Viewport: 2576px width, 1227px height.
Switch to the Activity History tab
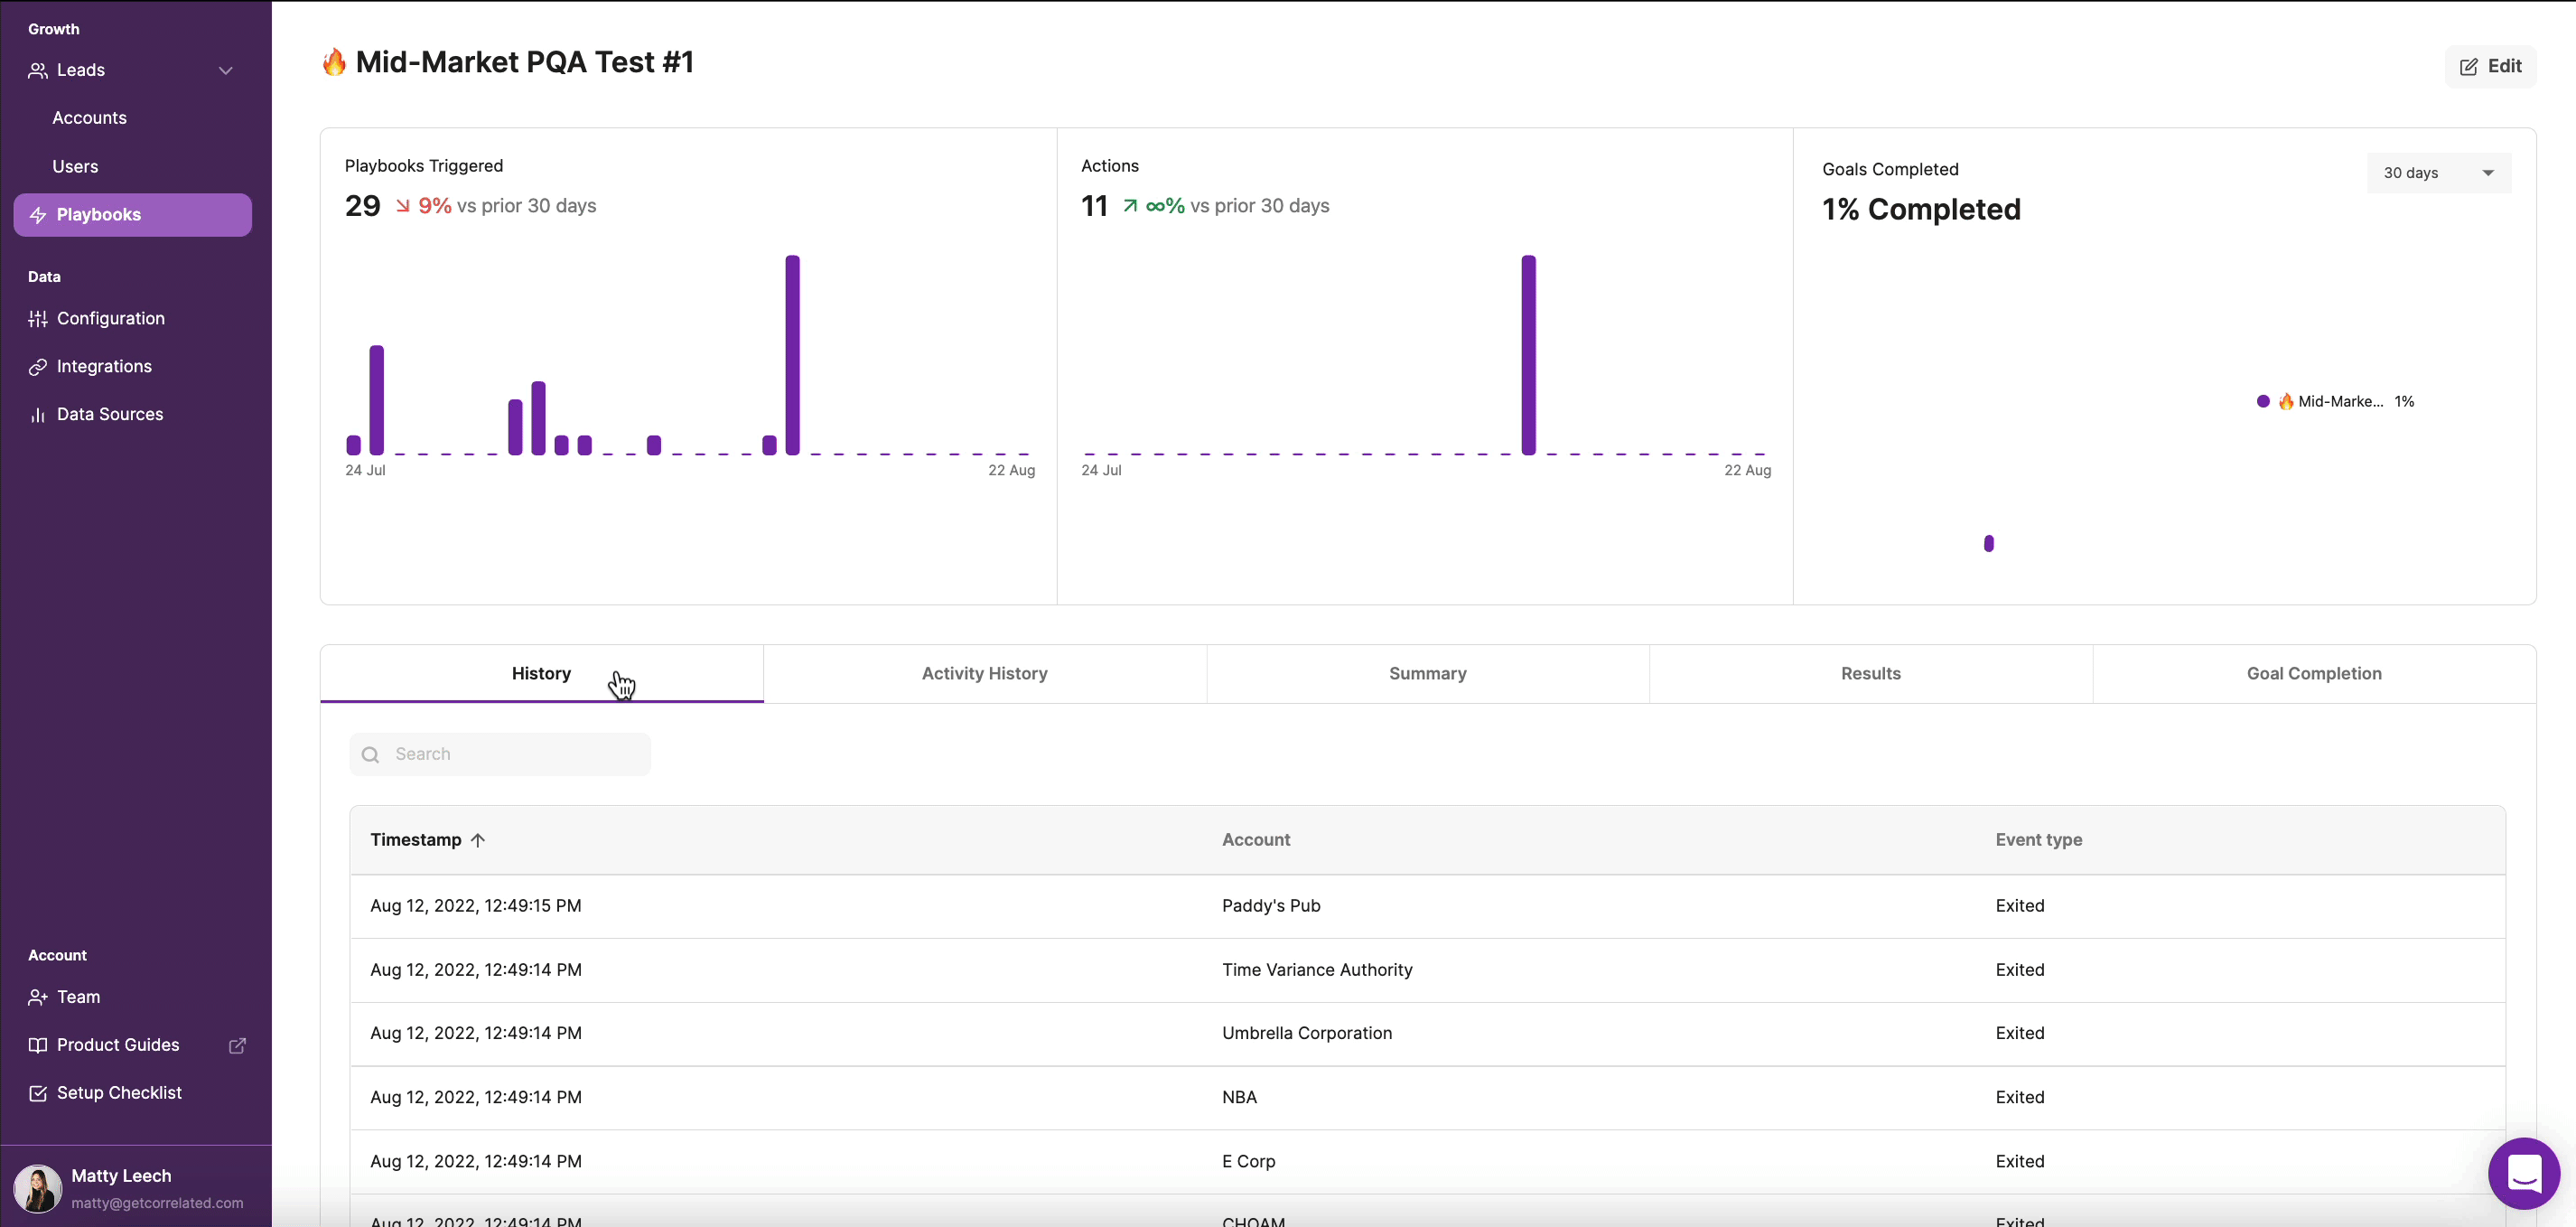(985, 673)
